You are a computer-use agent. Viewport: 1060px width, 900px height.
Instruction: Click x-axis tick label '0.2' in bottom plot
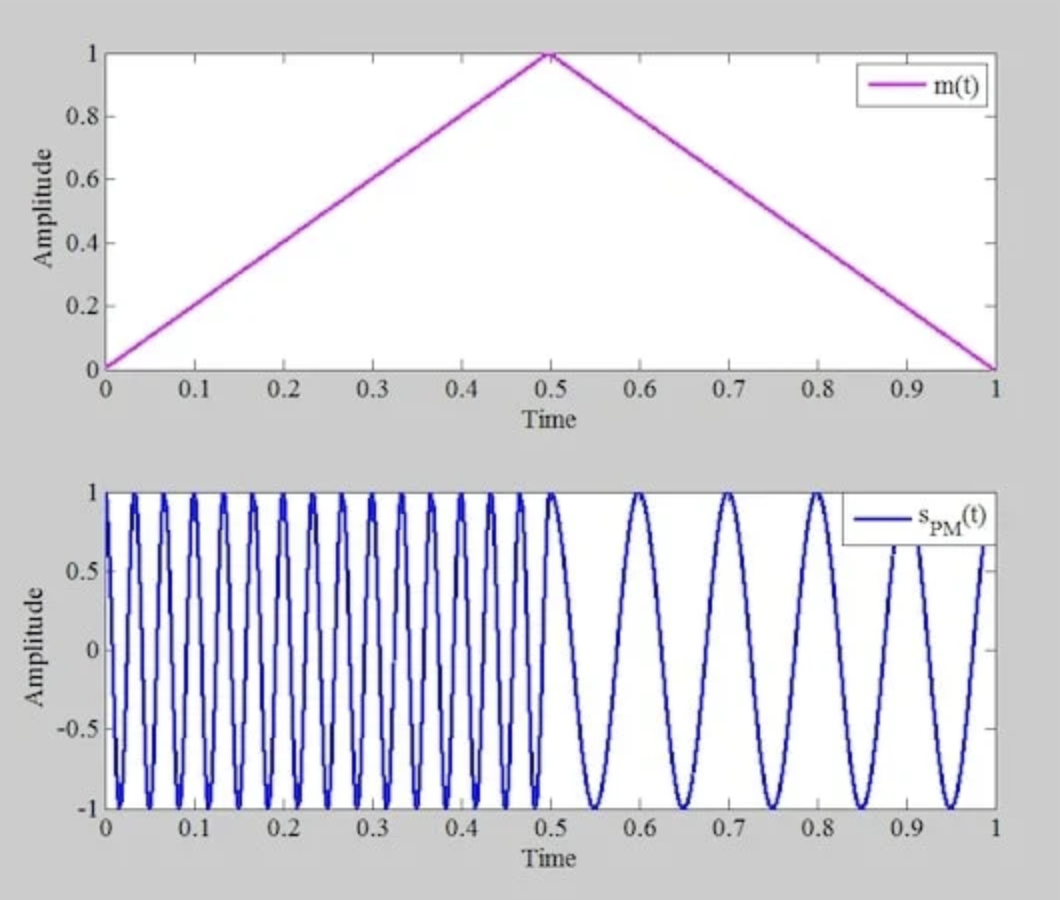click(x=283, y=828)
